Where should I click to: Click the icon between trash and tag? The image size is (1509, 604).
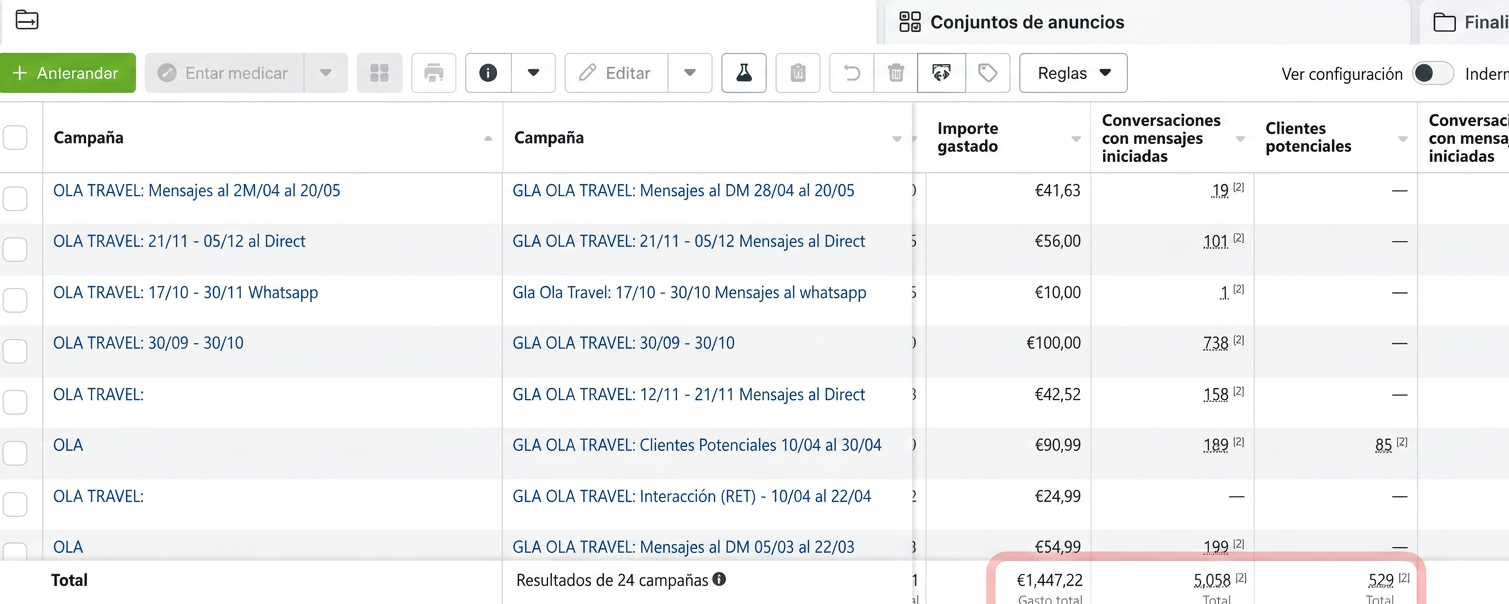pyautogui.click(x=941, y=73)
